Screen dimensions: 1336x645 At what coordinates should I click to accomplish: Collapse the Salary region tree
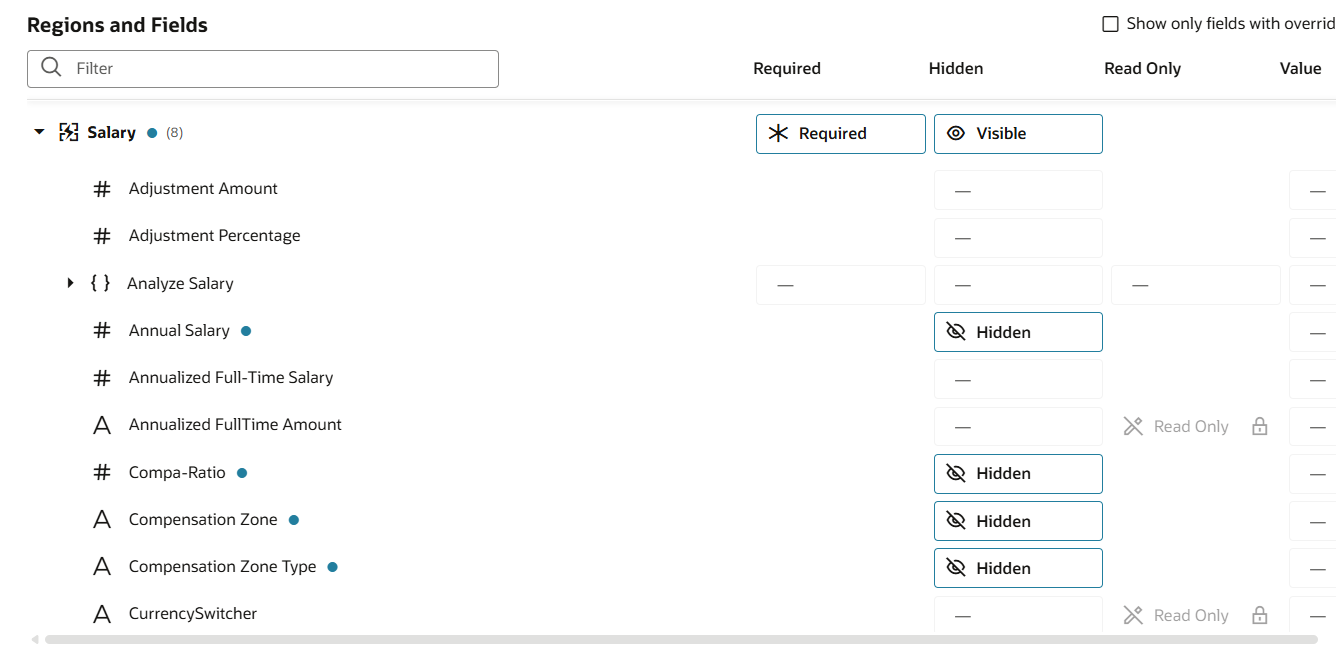[x=39, y=132]
